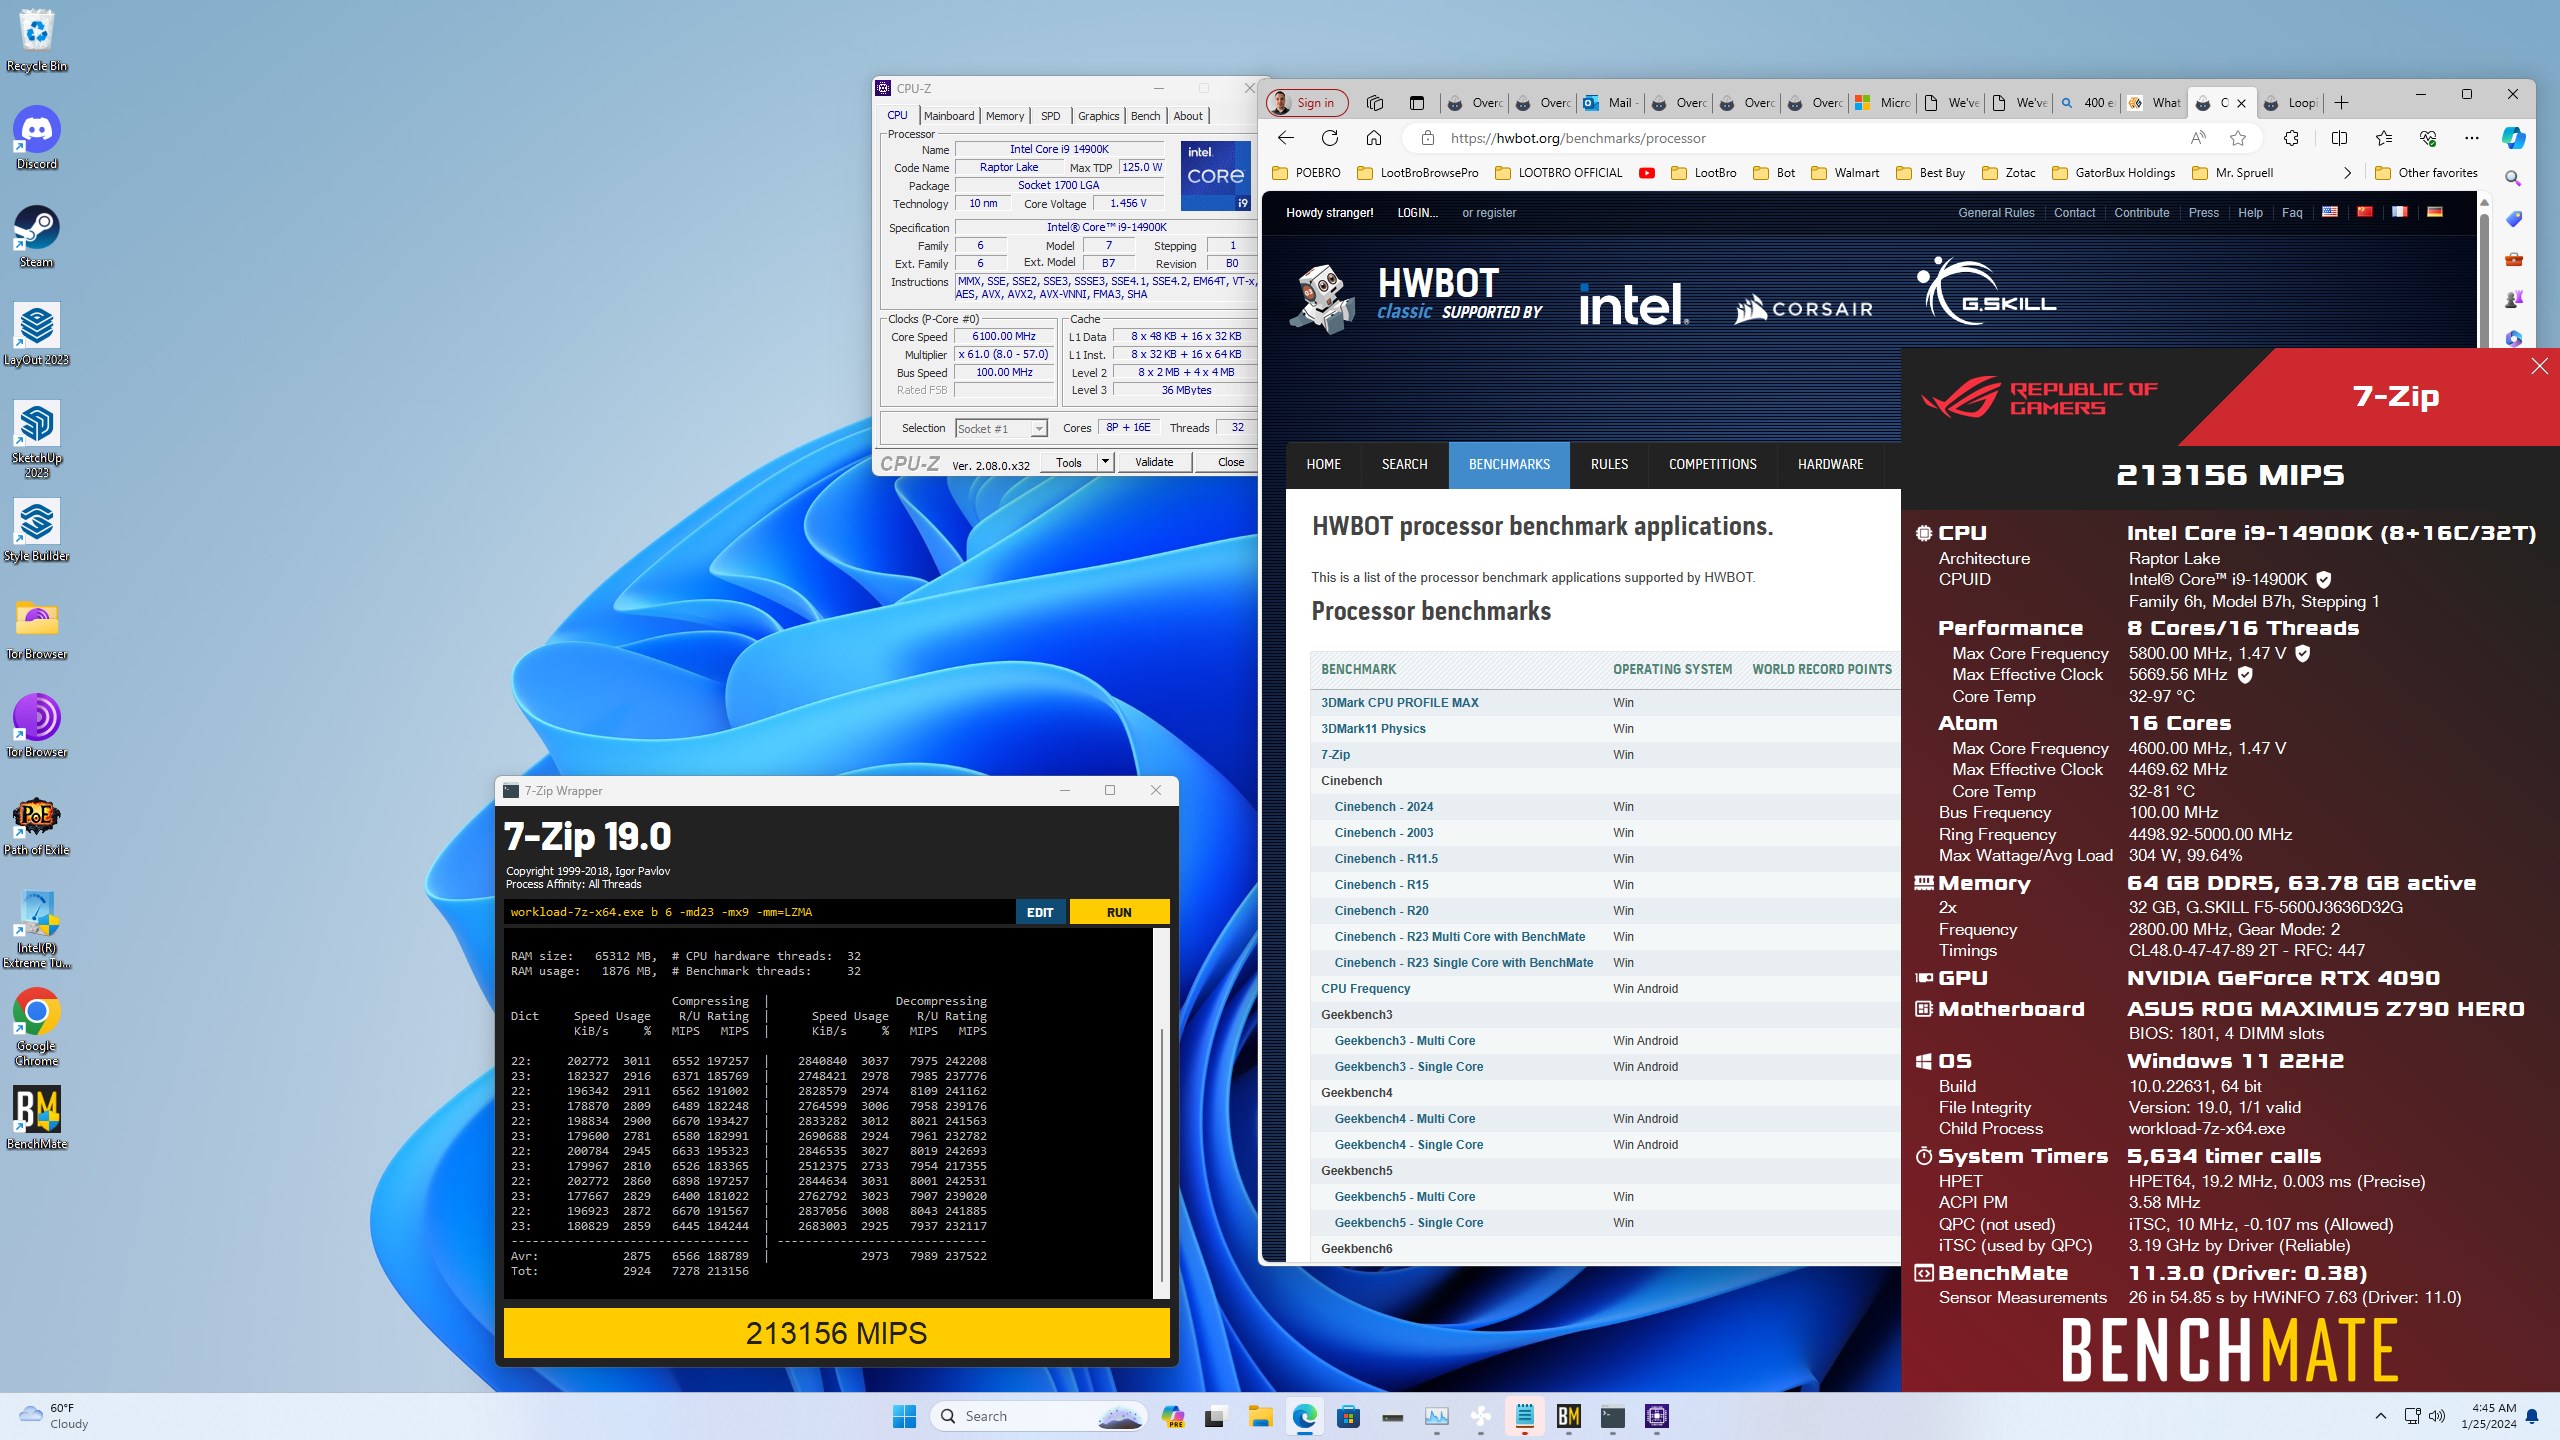Open the Edge extensions puzzle icon
2560x1440 pixels.
(2291, 138)
